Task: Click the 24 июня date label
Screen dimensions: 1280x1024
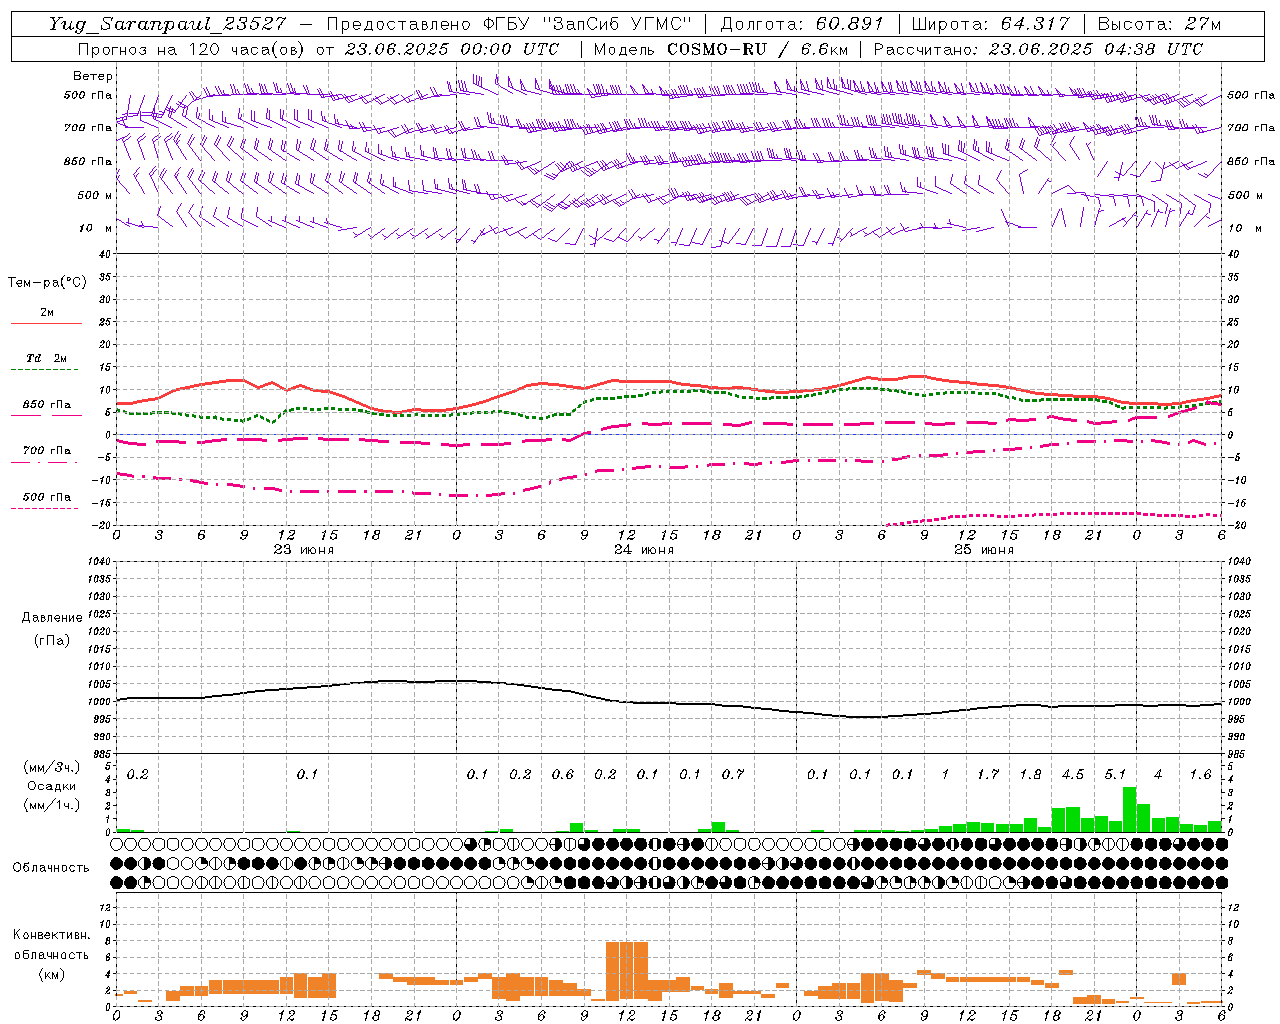Action: pos(644,550)
